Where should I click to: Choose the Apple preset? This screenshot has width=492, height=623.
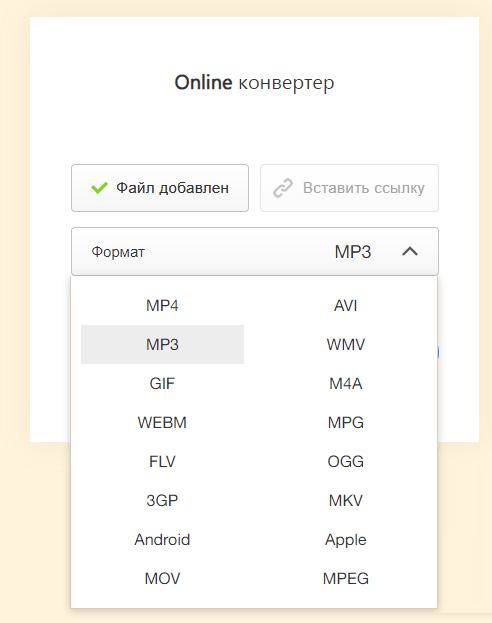coord(346,539)
